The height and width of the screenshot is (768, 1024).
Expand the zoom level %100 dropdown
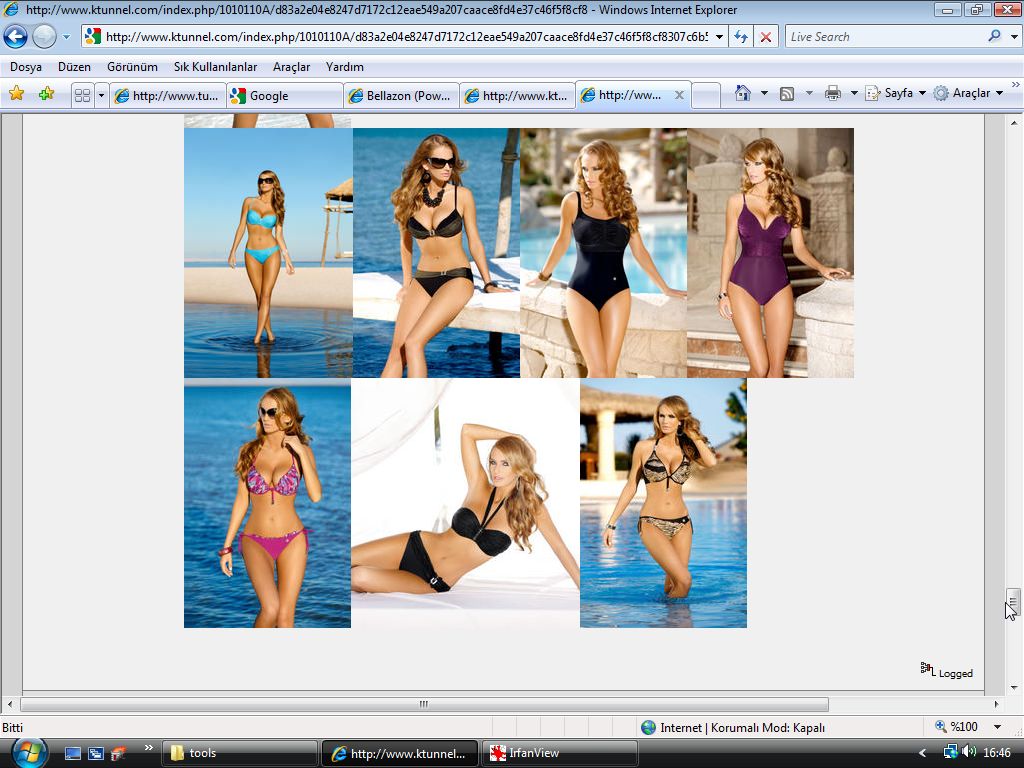point(997,727)
